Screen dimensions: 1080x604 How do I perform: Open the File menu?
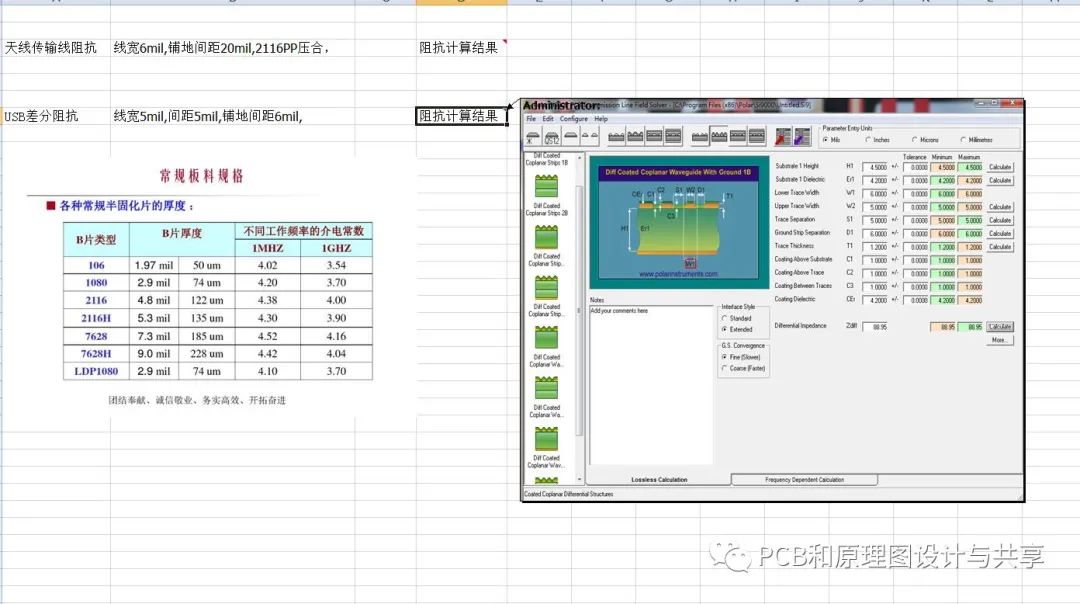532,119
